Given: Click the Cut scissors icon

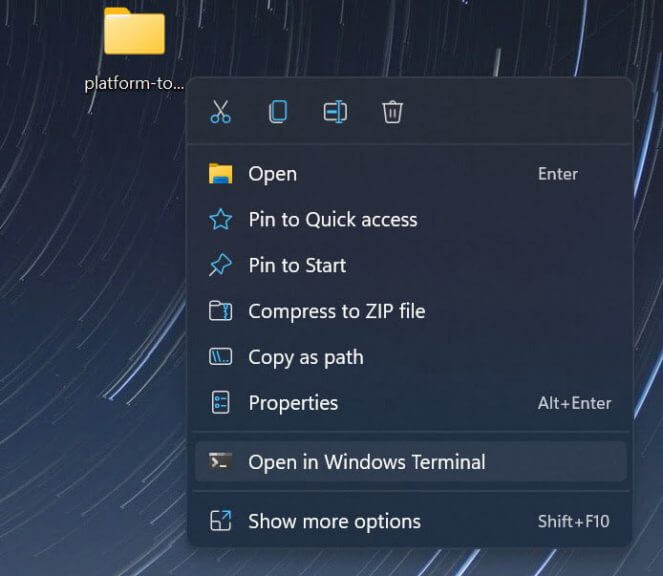Looking at the screenshot, I should [x=221, y=112].
